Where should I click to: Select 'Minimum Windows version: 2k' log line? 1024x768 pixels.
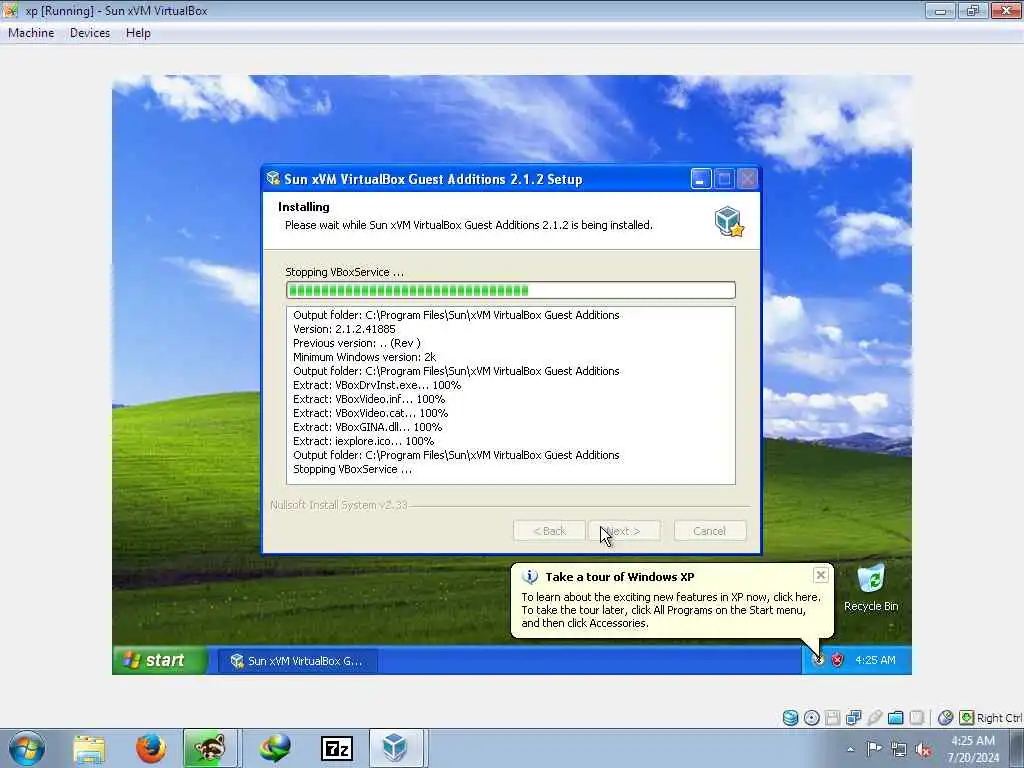(x=364, y=357)
